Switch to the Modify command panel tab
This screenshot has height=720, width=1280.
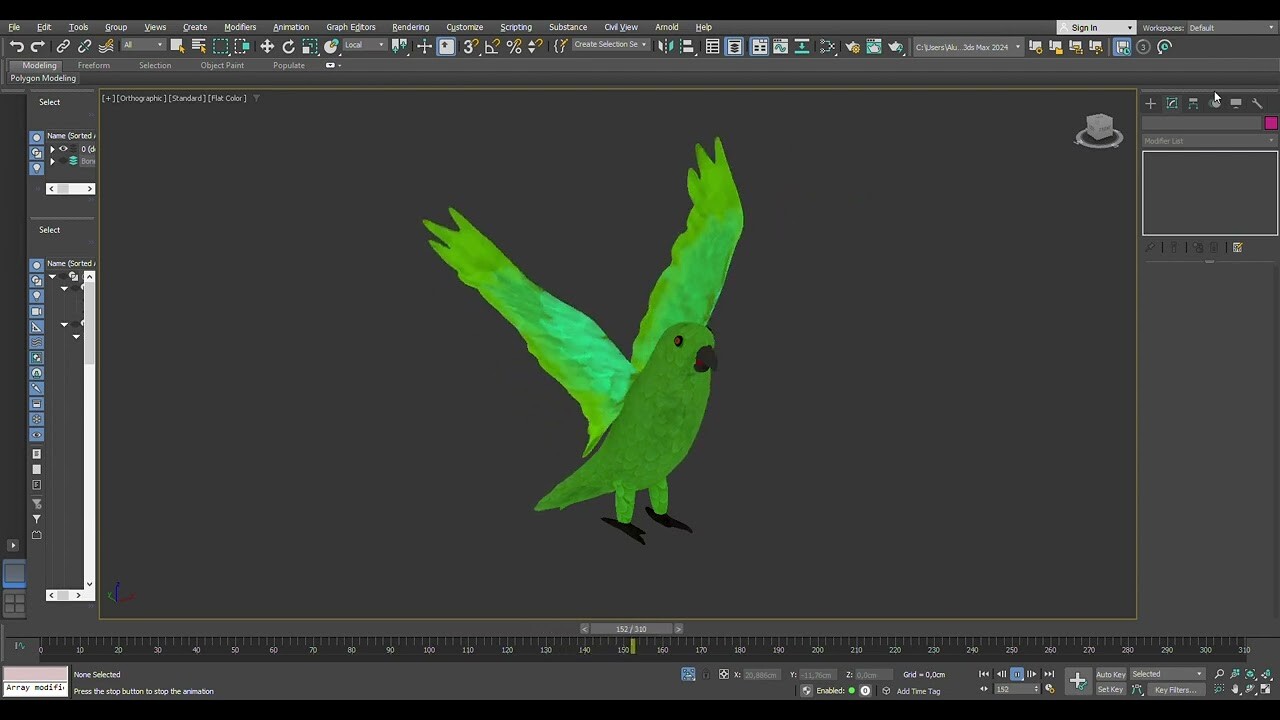tap(1172, 103)
